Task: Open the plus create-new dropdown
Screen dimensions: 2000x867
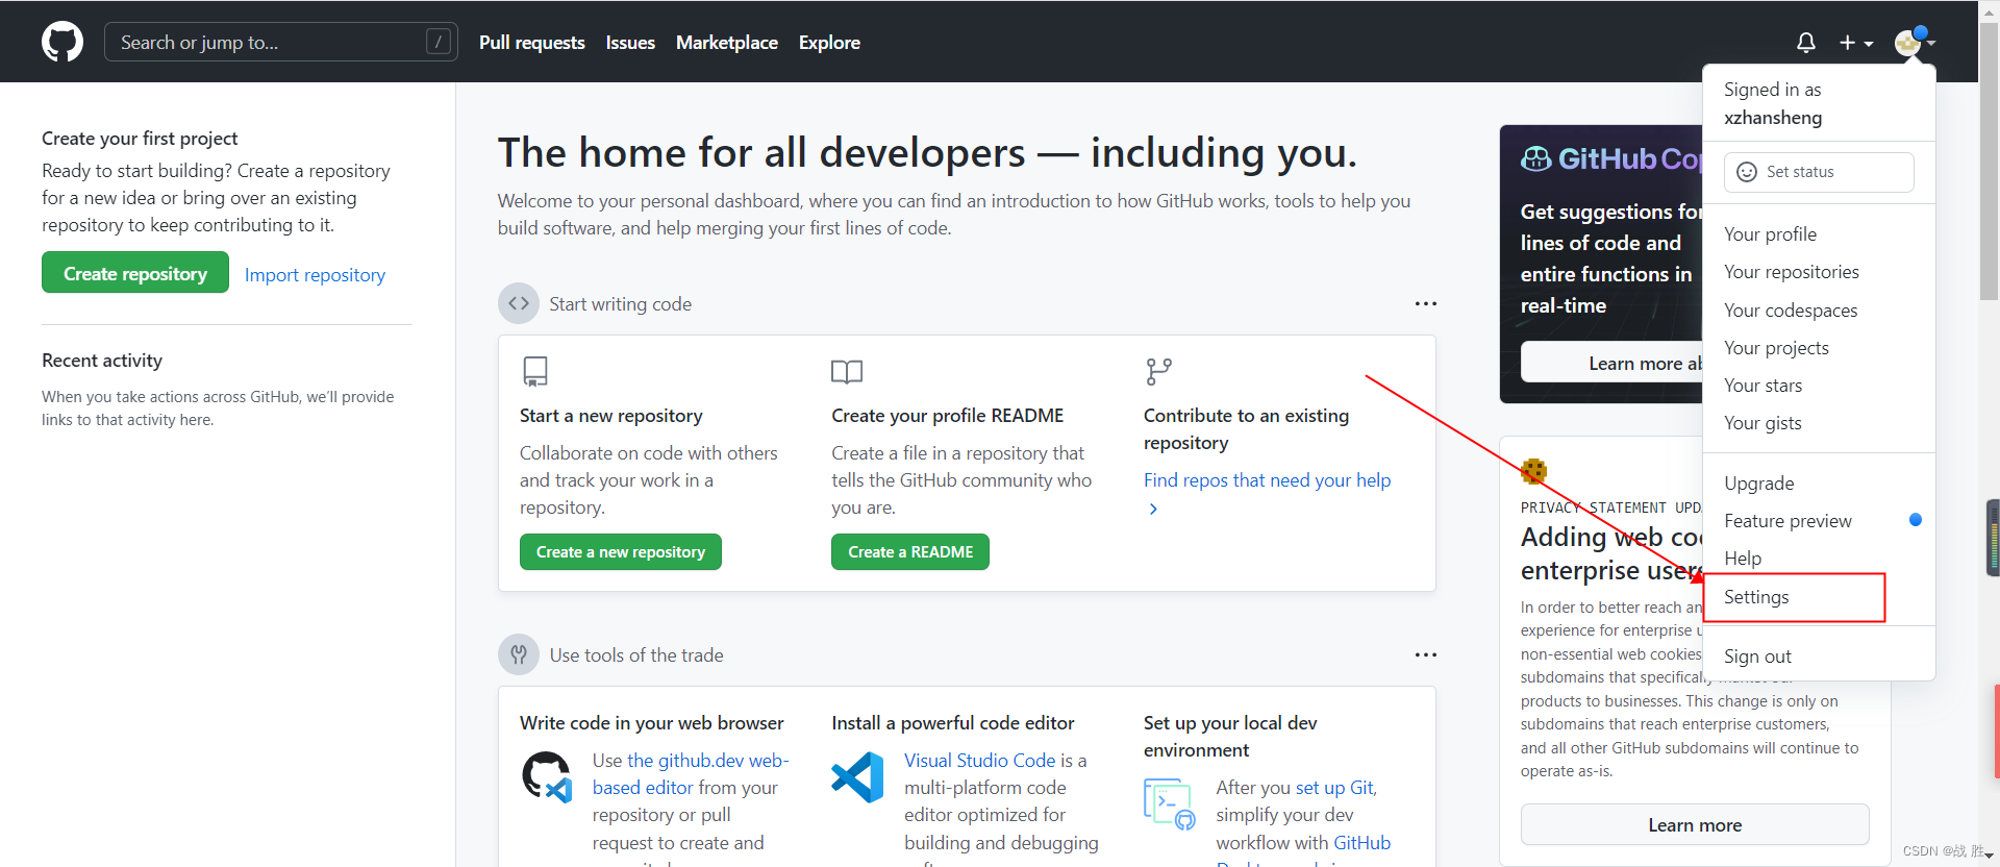Action: 1856,42
